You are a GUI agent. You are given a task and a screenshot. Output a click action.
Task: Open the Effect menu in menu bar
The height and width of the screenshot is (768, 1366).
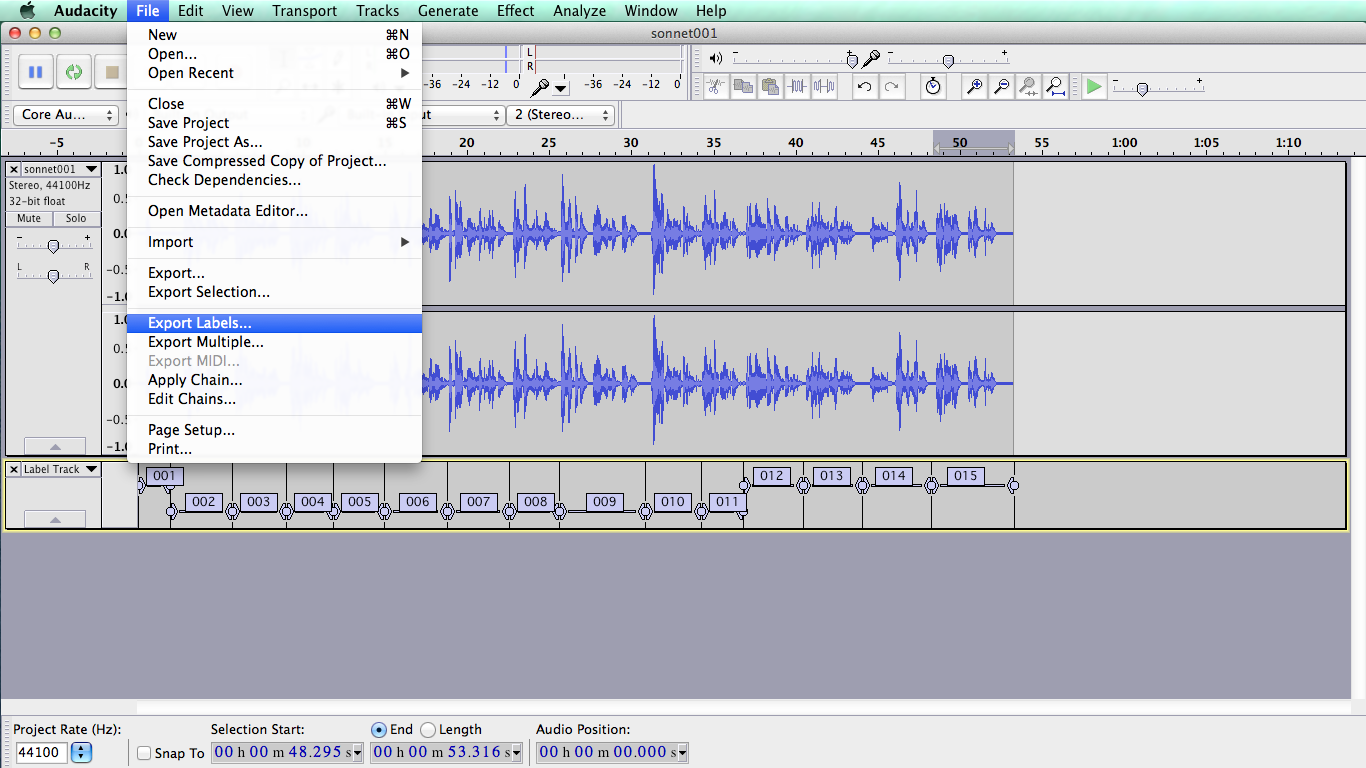point(515,11)
